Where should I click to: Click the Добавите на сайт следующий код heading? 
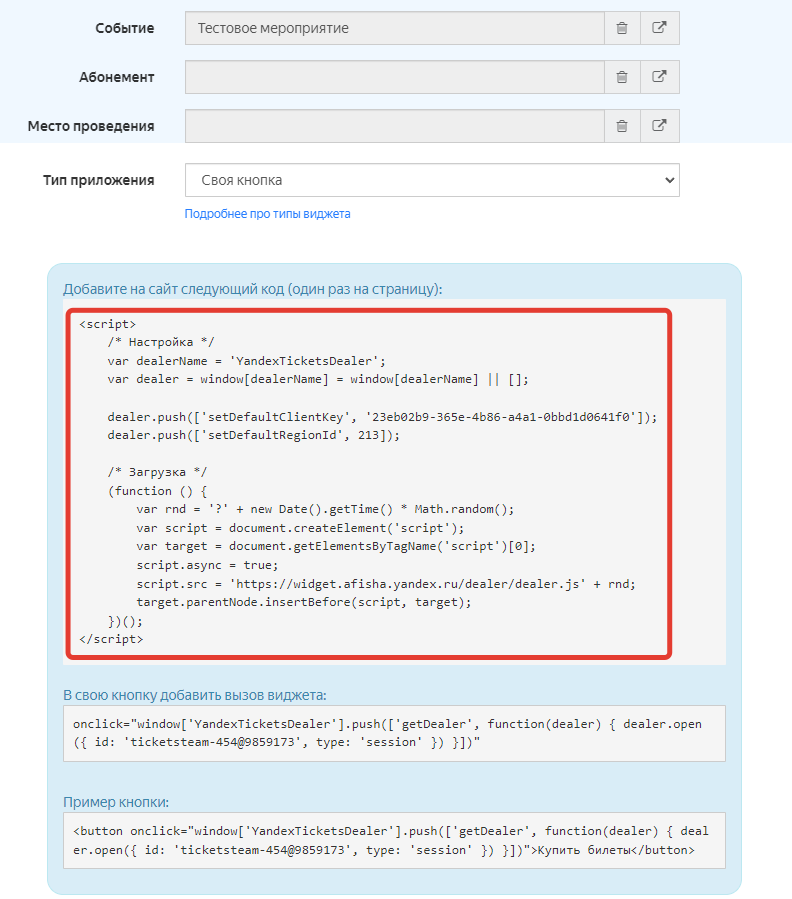pyautogui.click(x=252, y=289)
